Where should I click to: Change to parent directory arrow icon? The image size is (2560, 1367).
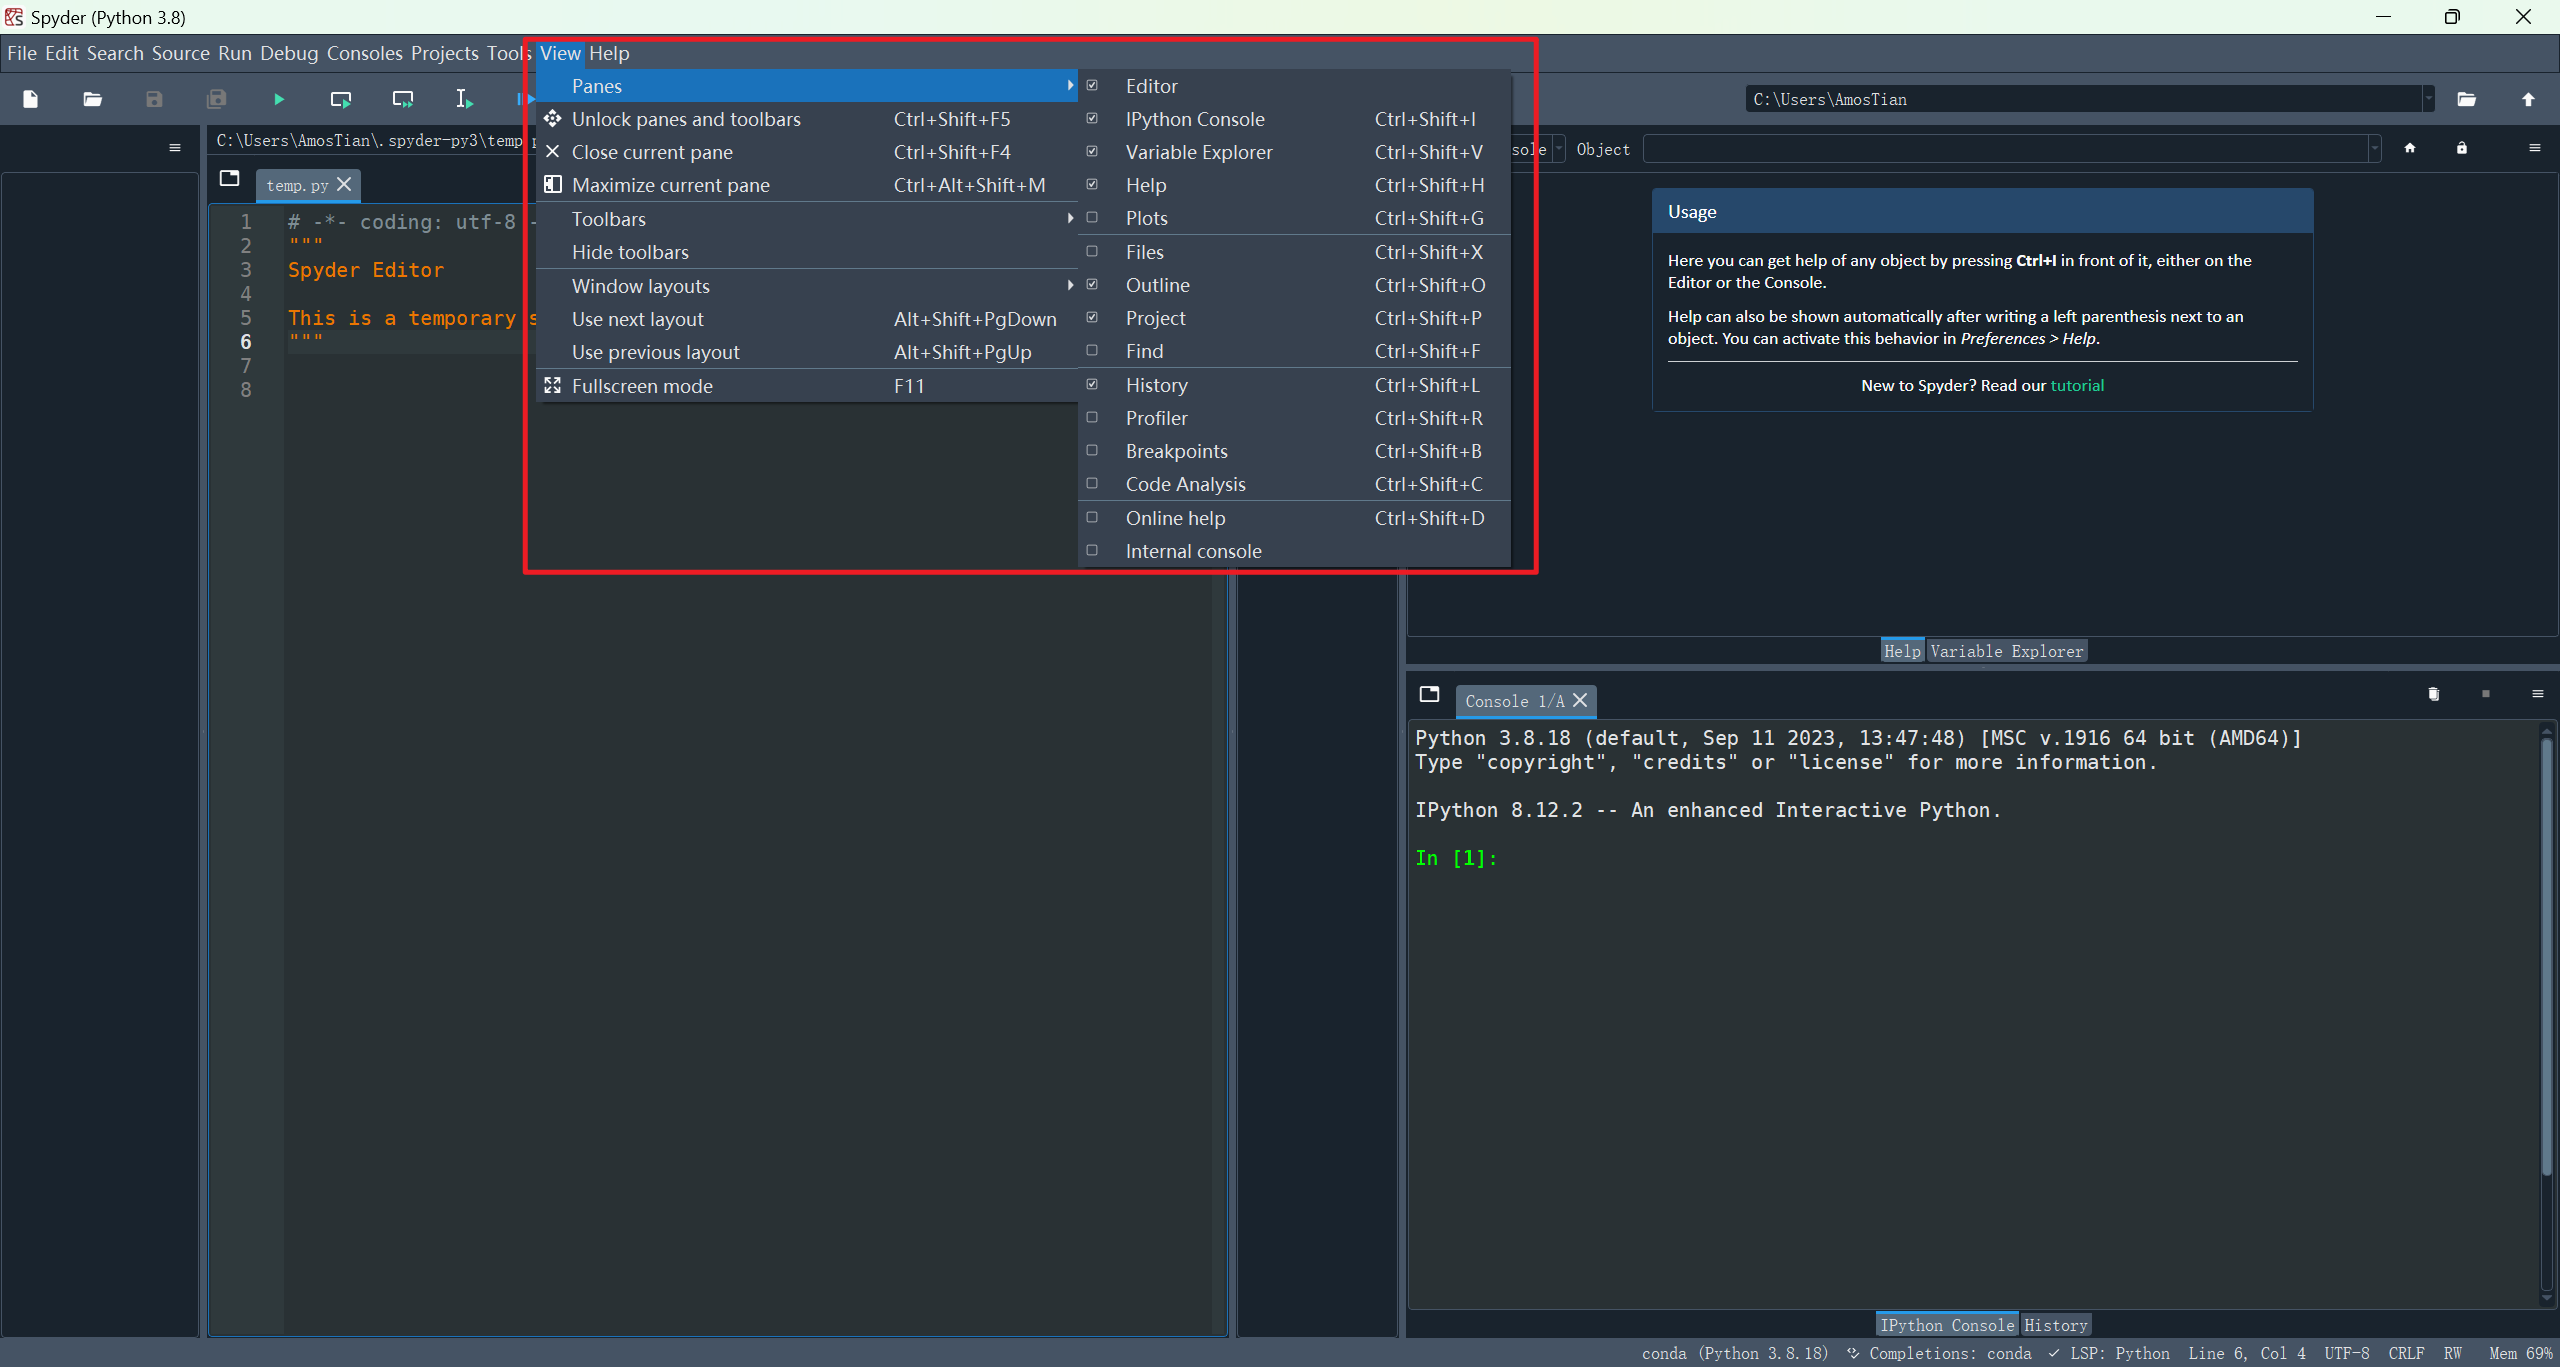coord(2528,99)
